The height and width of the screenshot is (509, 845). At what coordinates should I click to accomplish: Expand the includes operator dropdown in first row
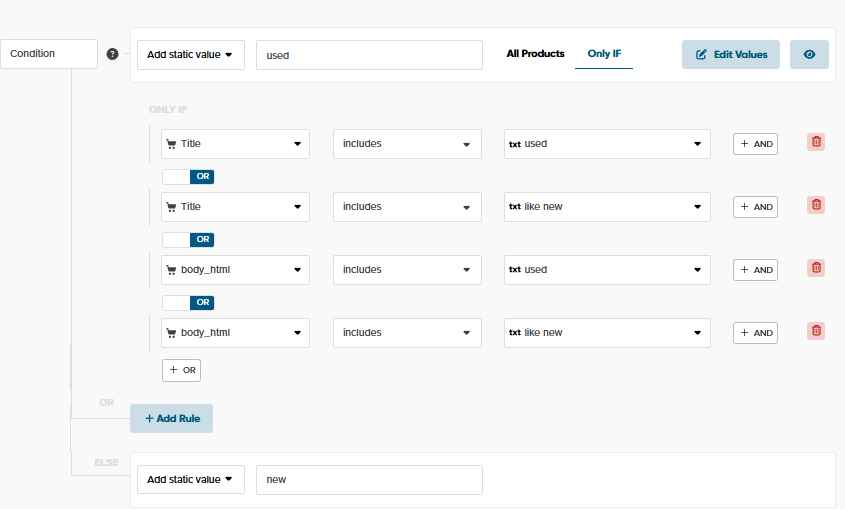[x=407, y=144]
